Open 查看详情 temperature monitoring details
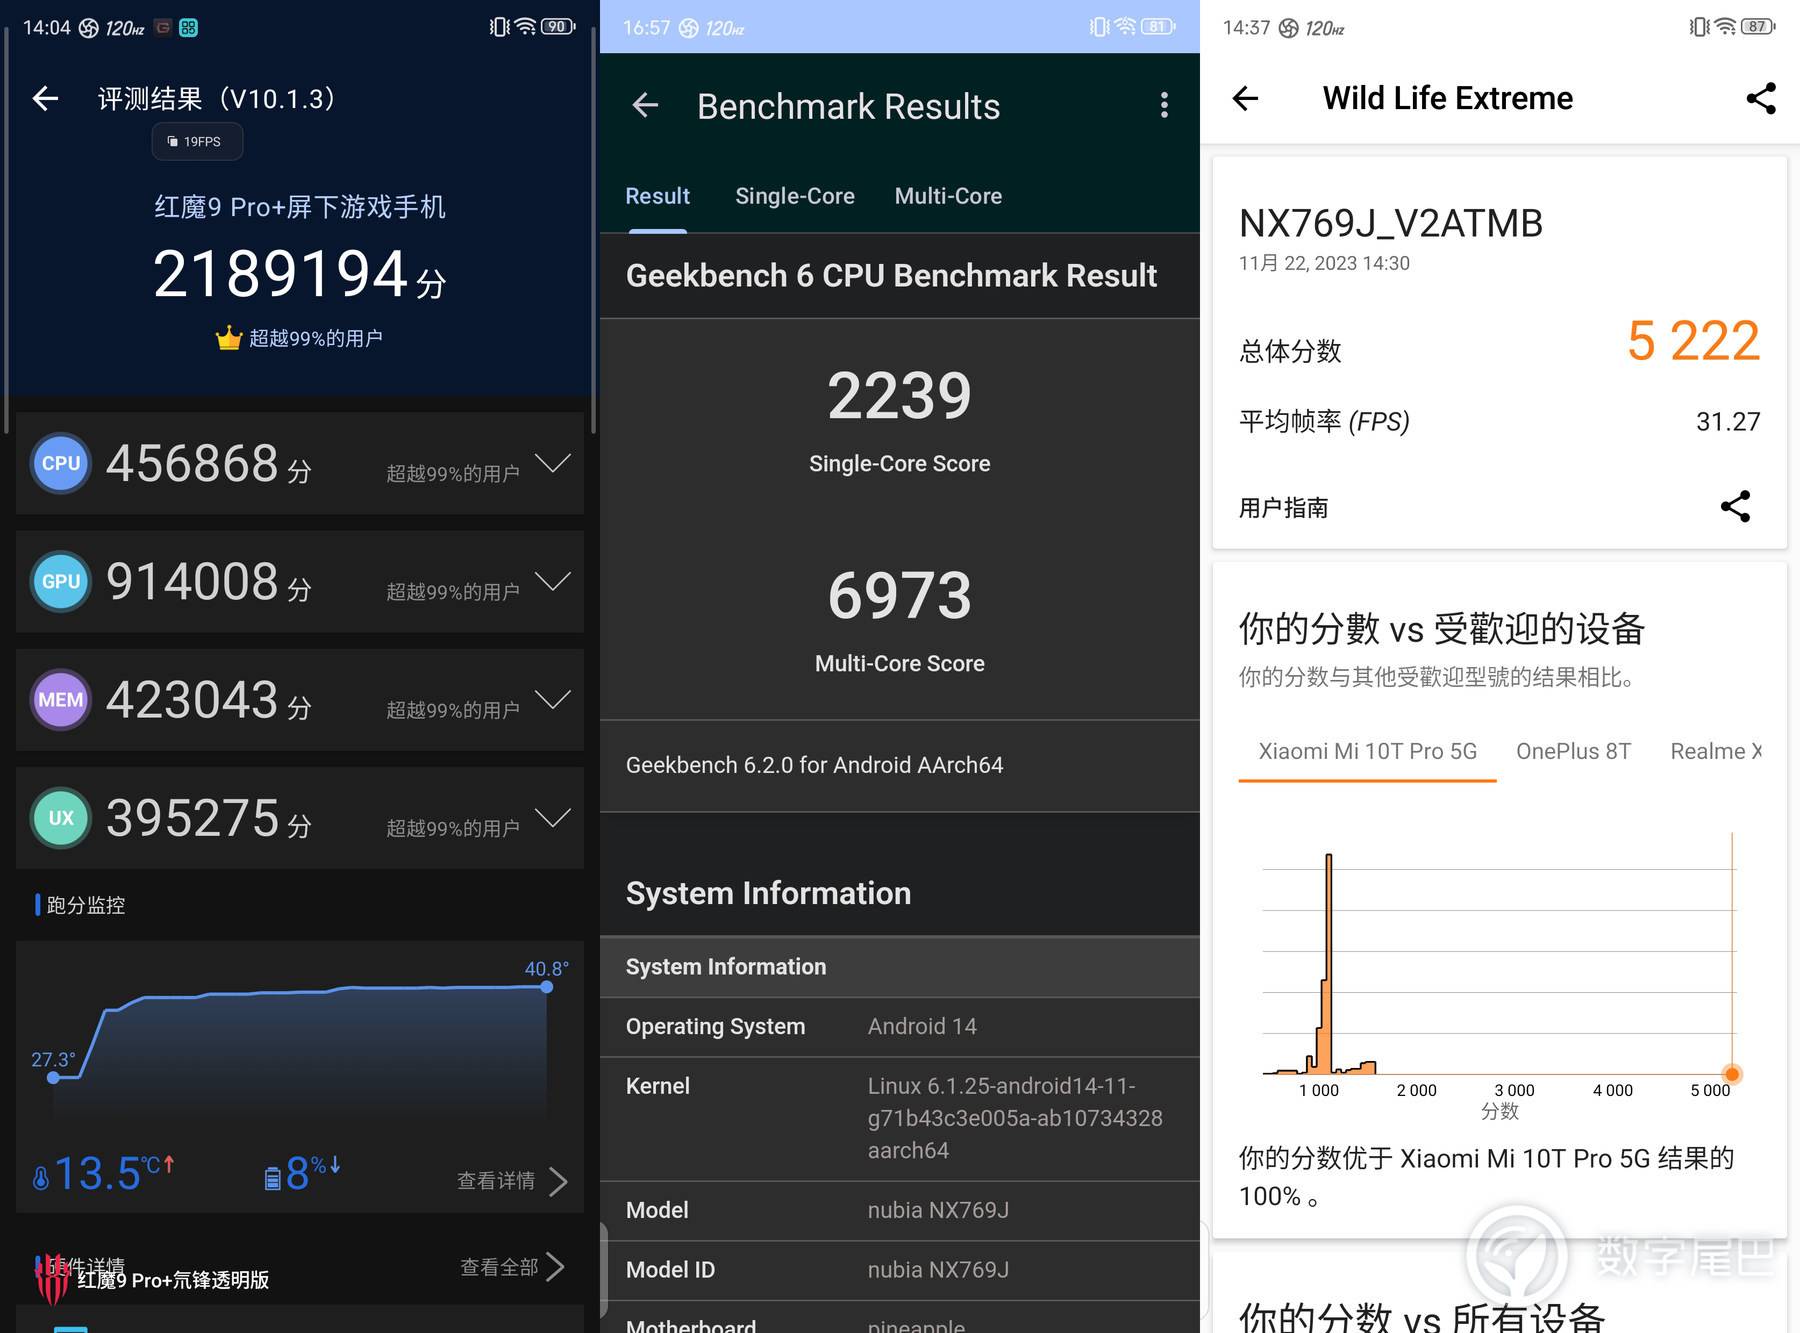Screen dimensions: 1800x1333 (x=512, y=1181)
